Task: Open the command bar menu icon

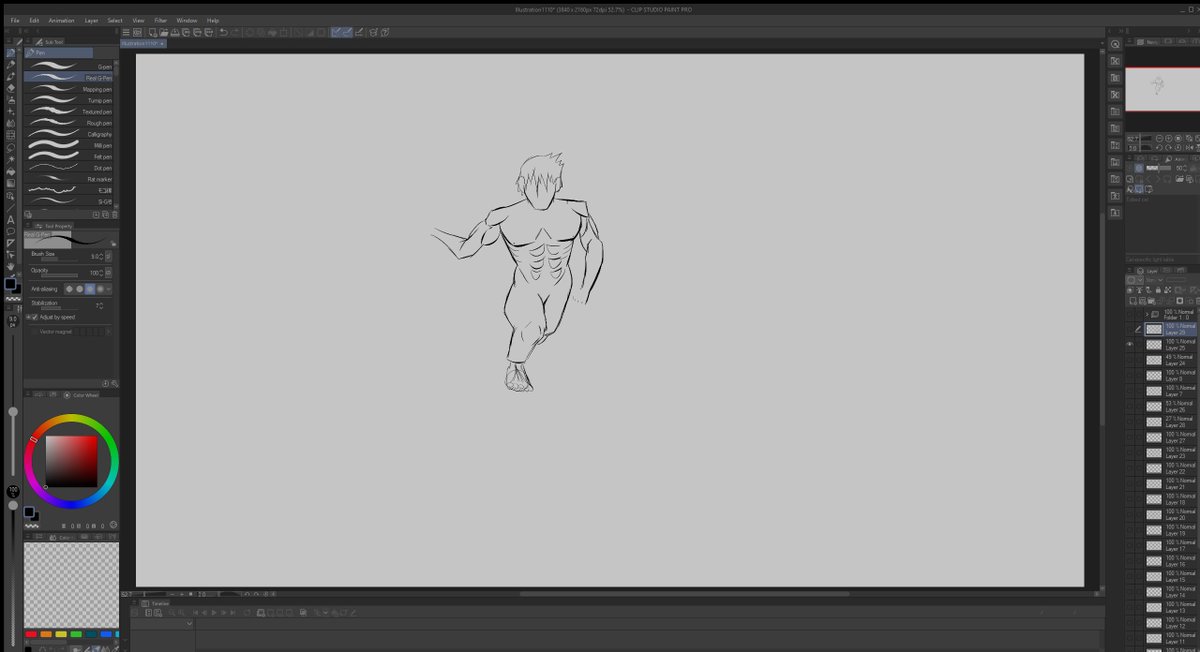Action: tap(126, 33)
